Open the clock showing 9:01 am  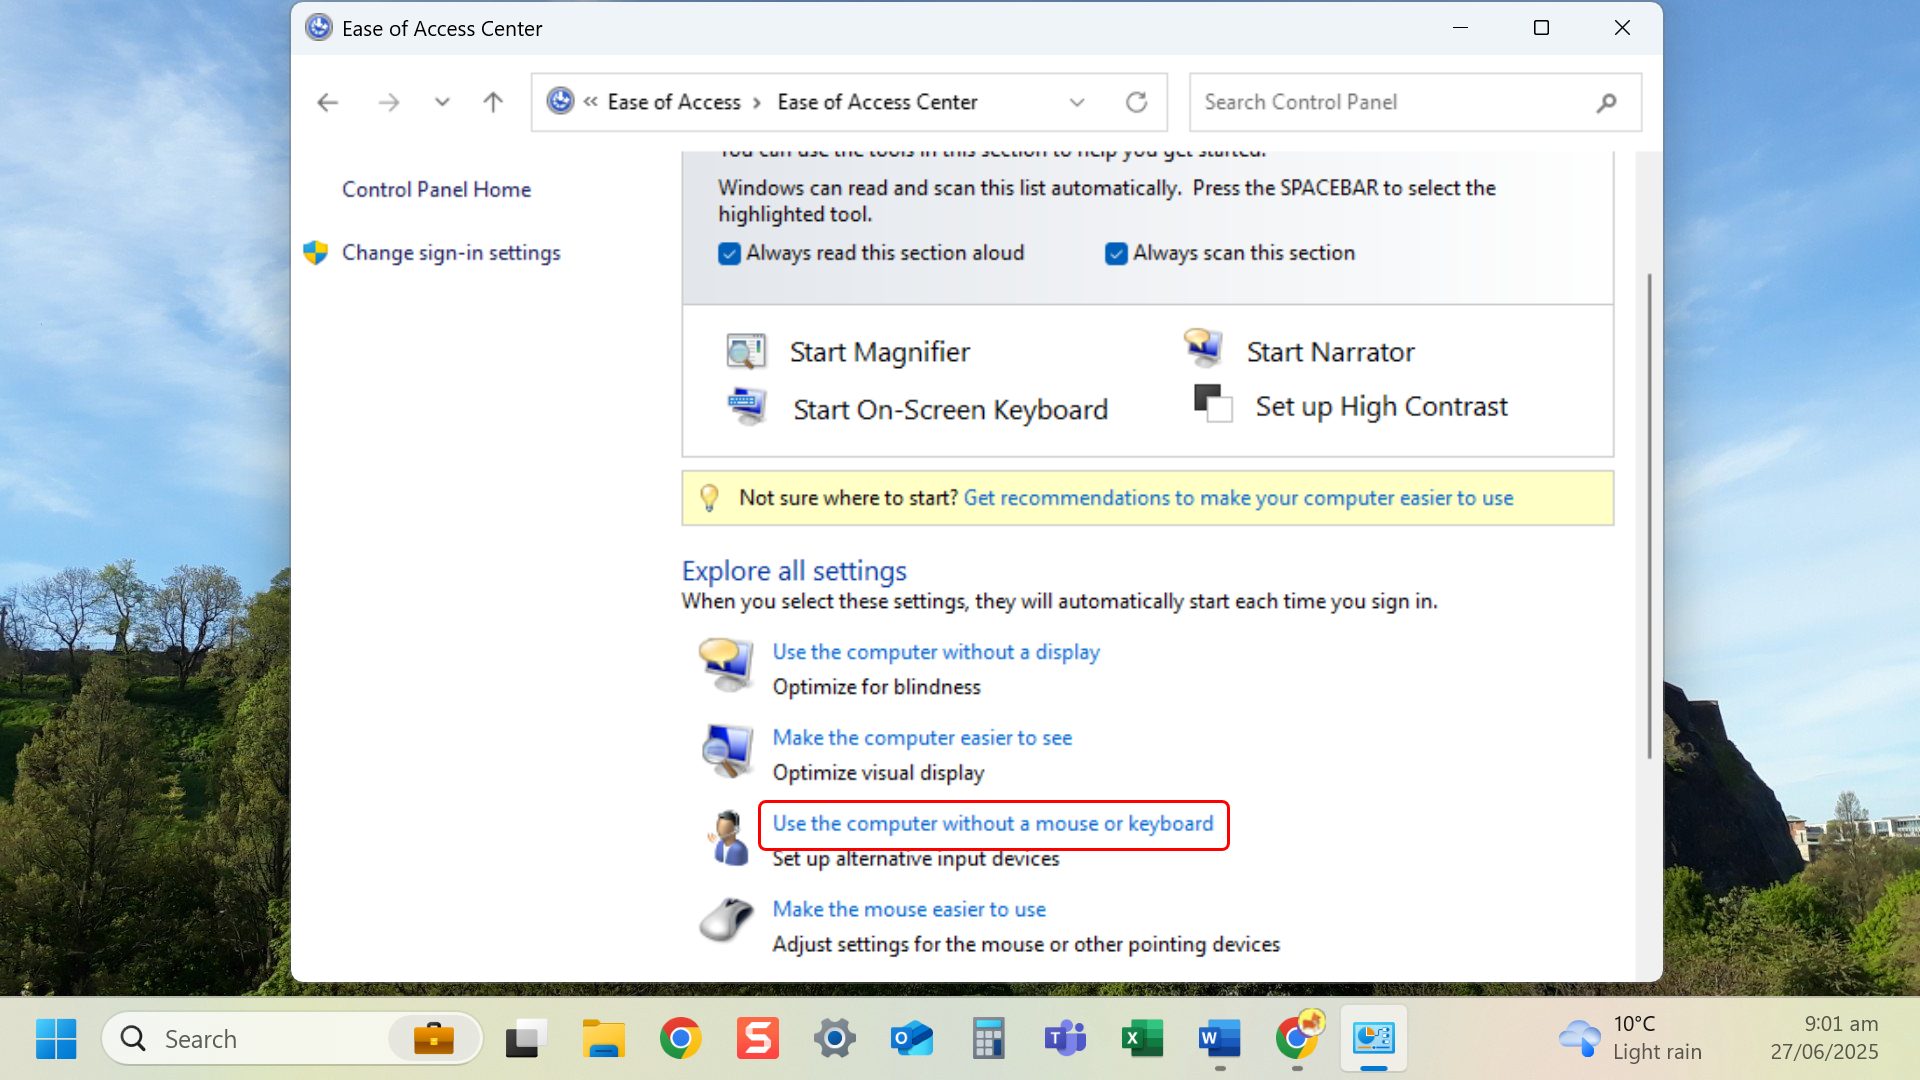tap(1824, 1038)
